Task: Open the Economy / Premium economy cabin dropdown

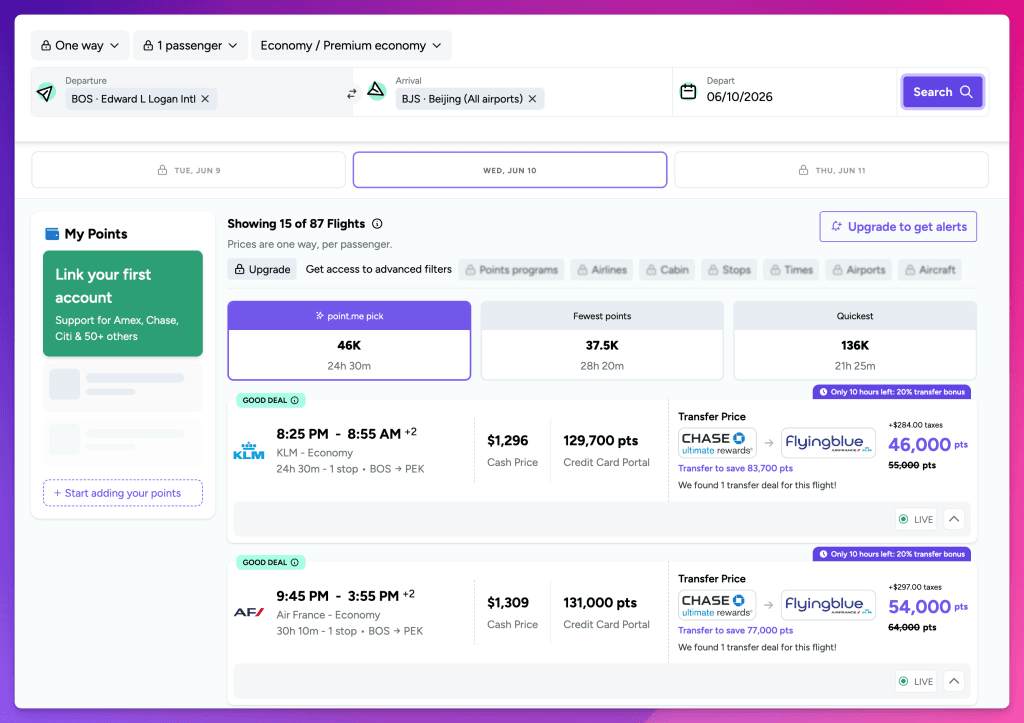Action: click(x=351, y=46)
